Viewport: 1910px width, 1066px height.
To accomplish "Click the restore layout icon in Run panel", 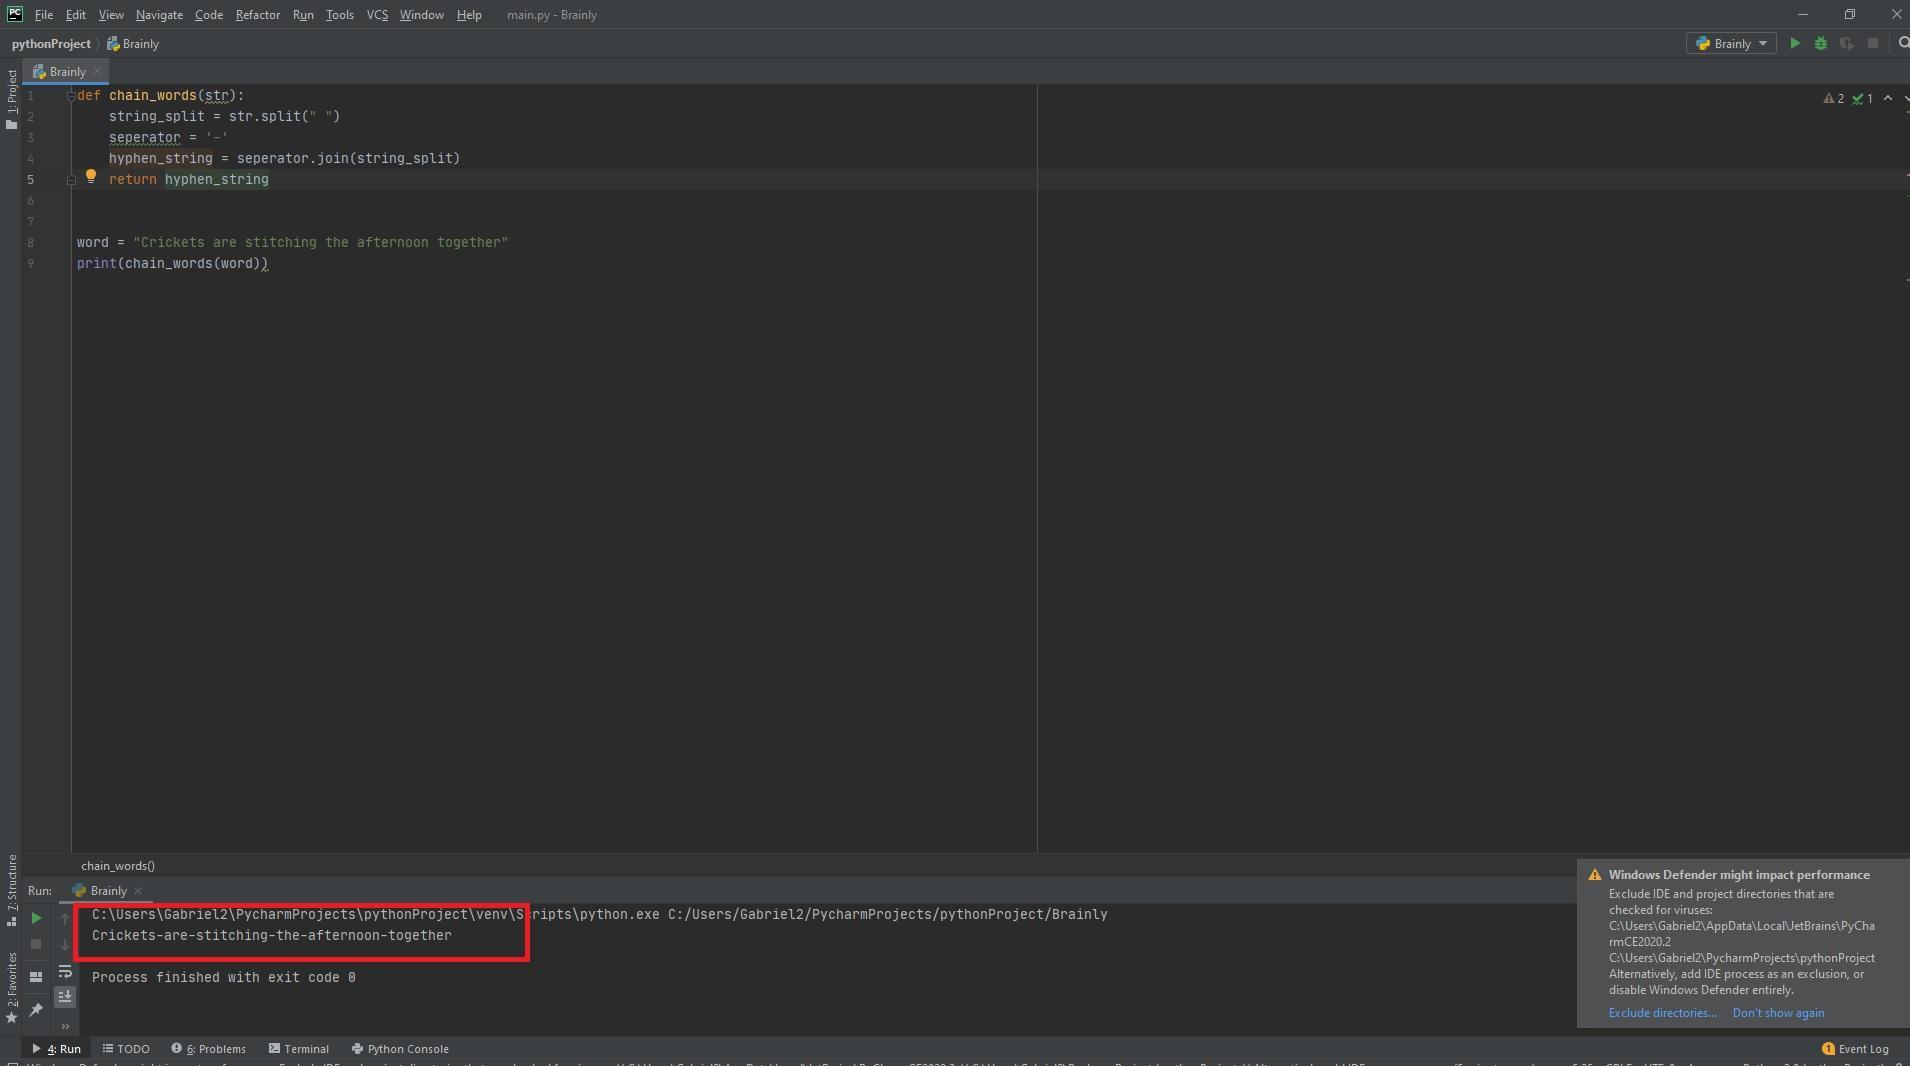I will 36,977.
